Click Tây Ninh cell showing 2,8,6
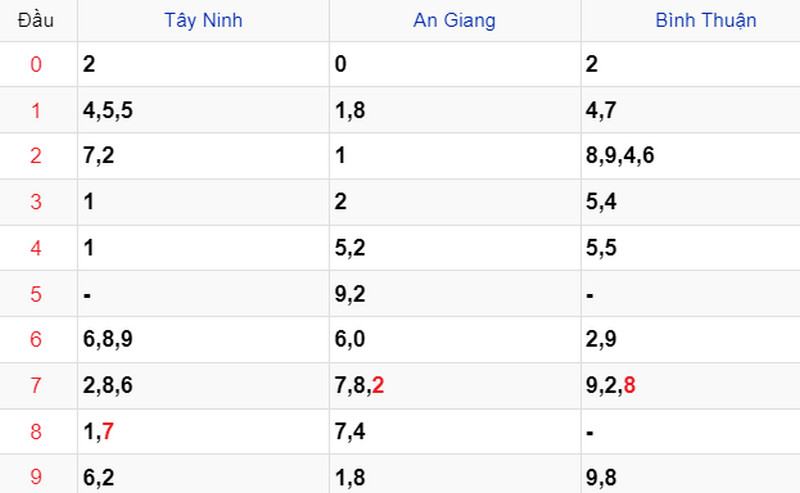This screenshot has height=493, width=800. click(108, 386)
